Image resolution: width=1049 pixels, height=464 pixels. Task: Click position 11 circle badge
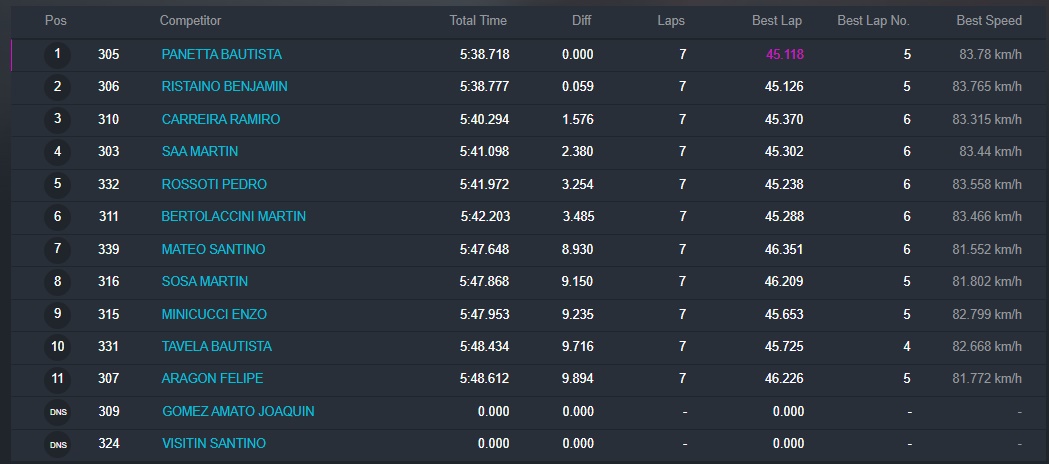point(57,380)
